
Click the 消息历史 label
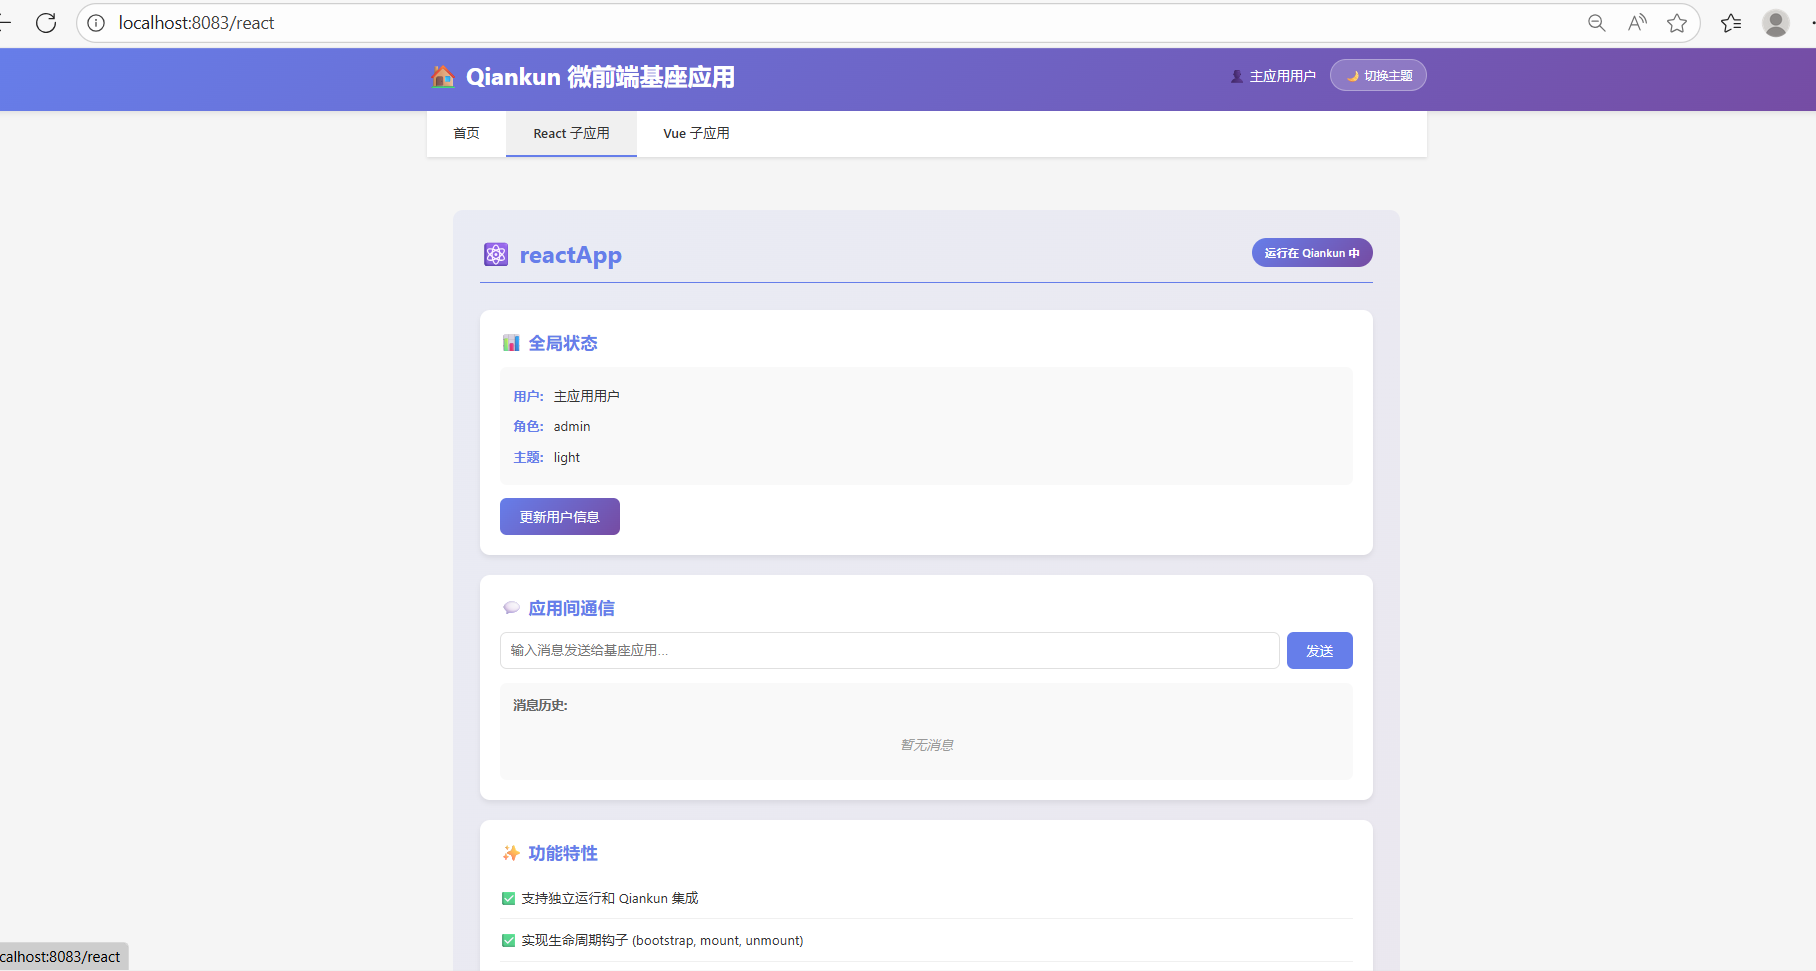(x=540, y=705)
